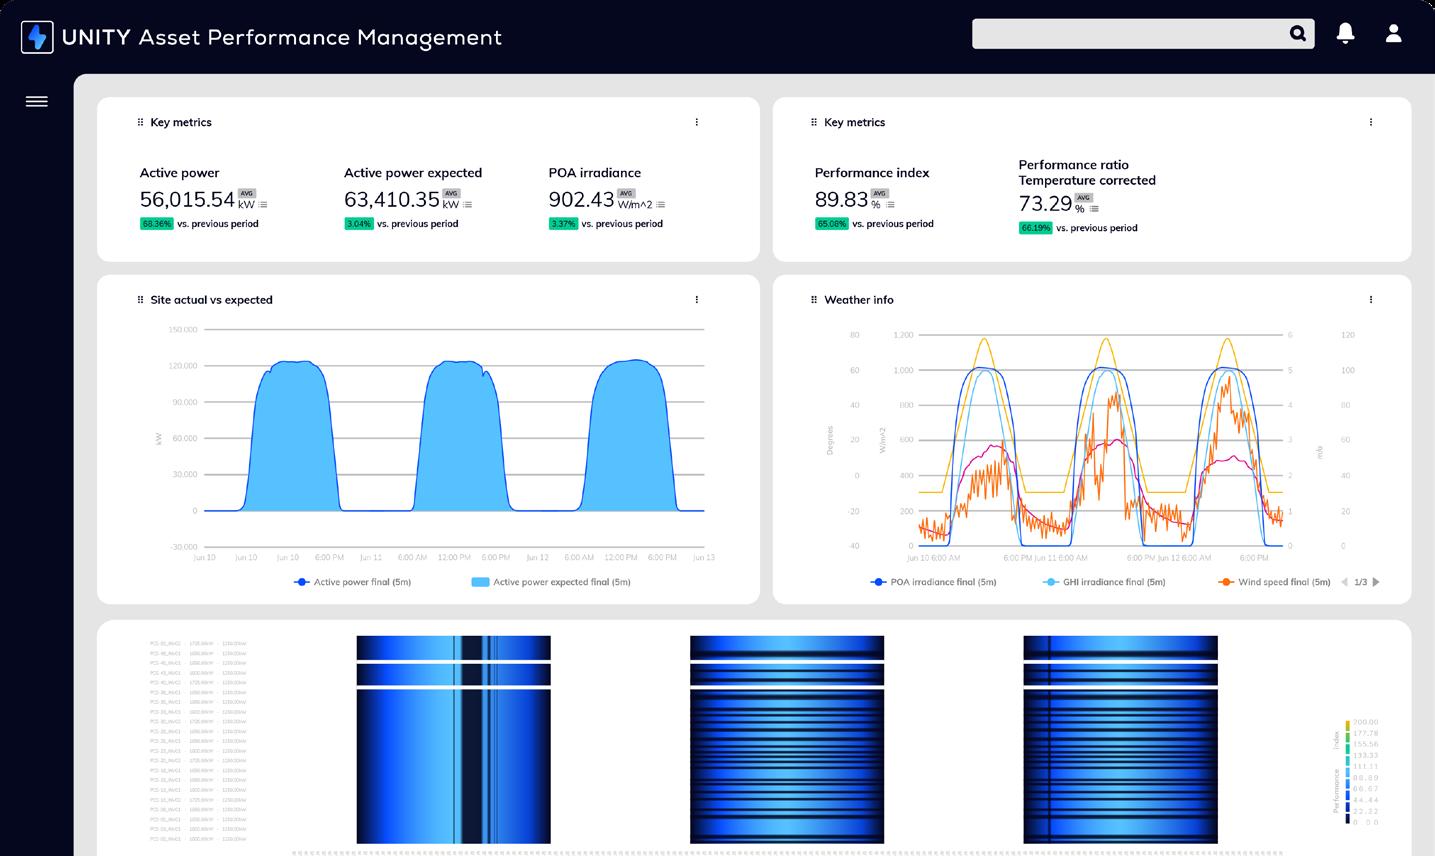
Task: Click the 56,015.54 active power value
Action: click(x=187, y=199)
